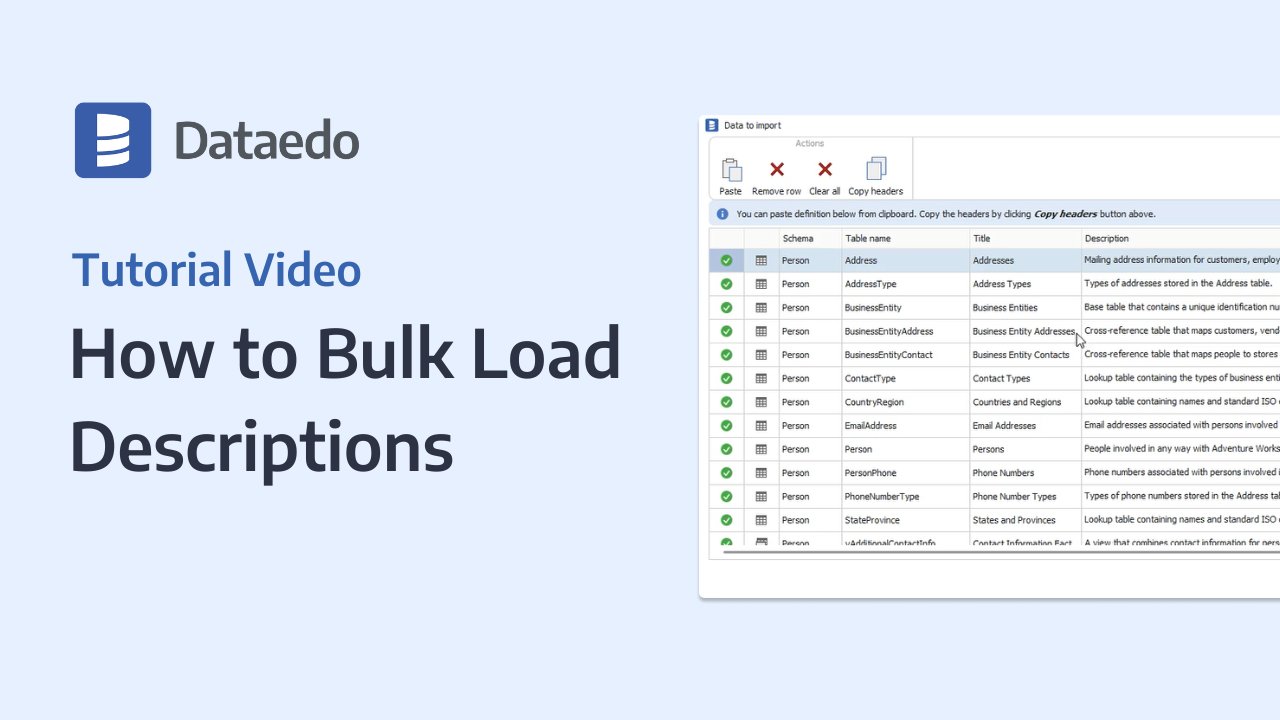Click the Schema column header
Viewport: 1280px width, 720px height.
click(798, 239)
